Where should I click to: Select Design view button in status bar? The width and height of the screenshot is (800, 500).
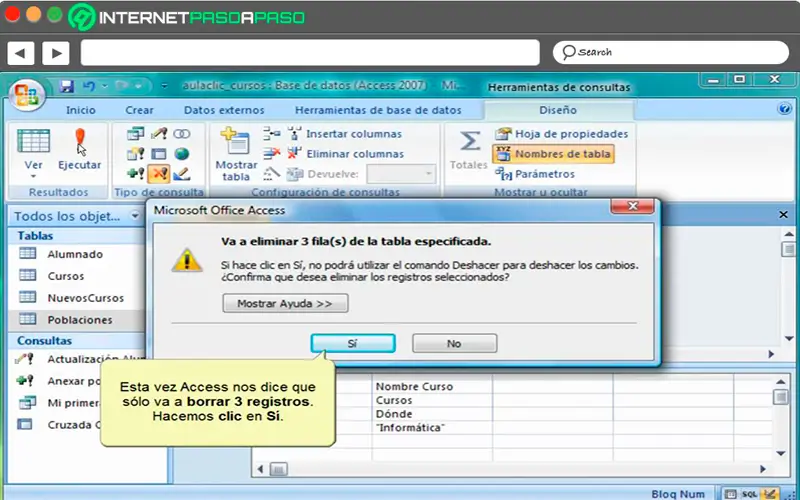tap(769, 494)
